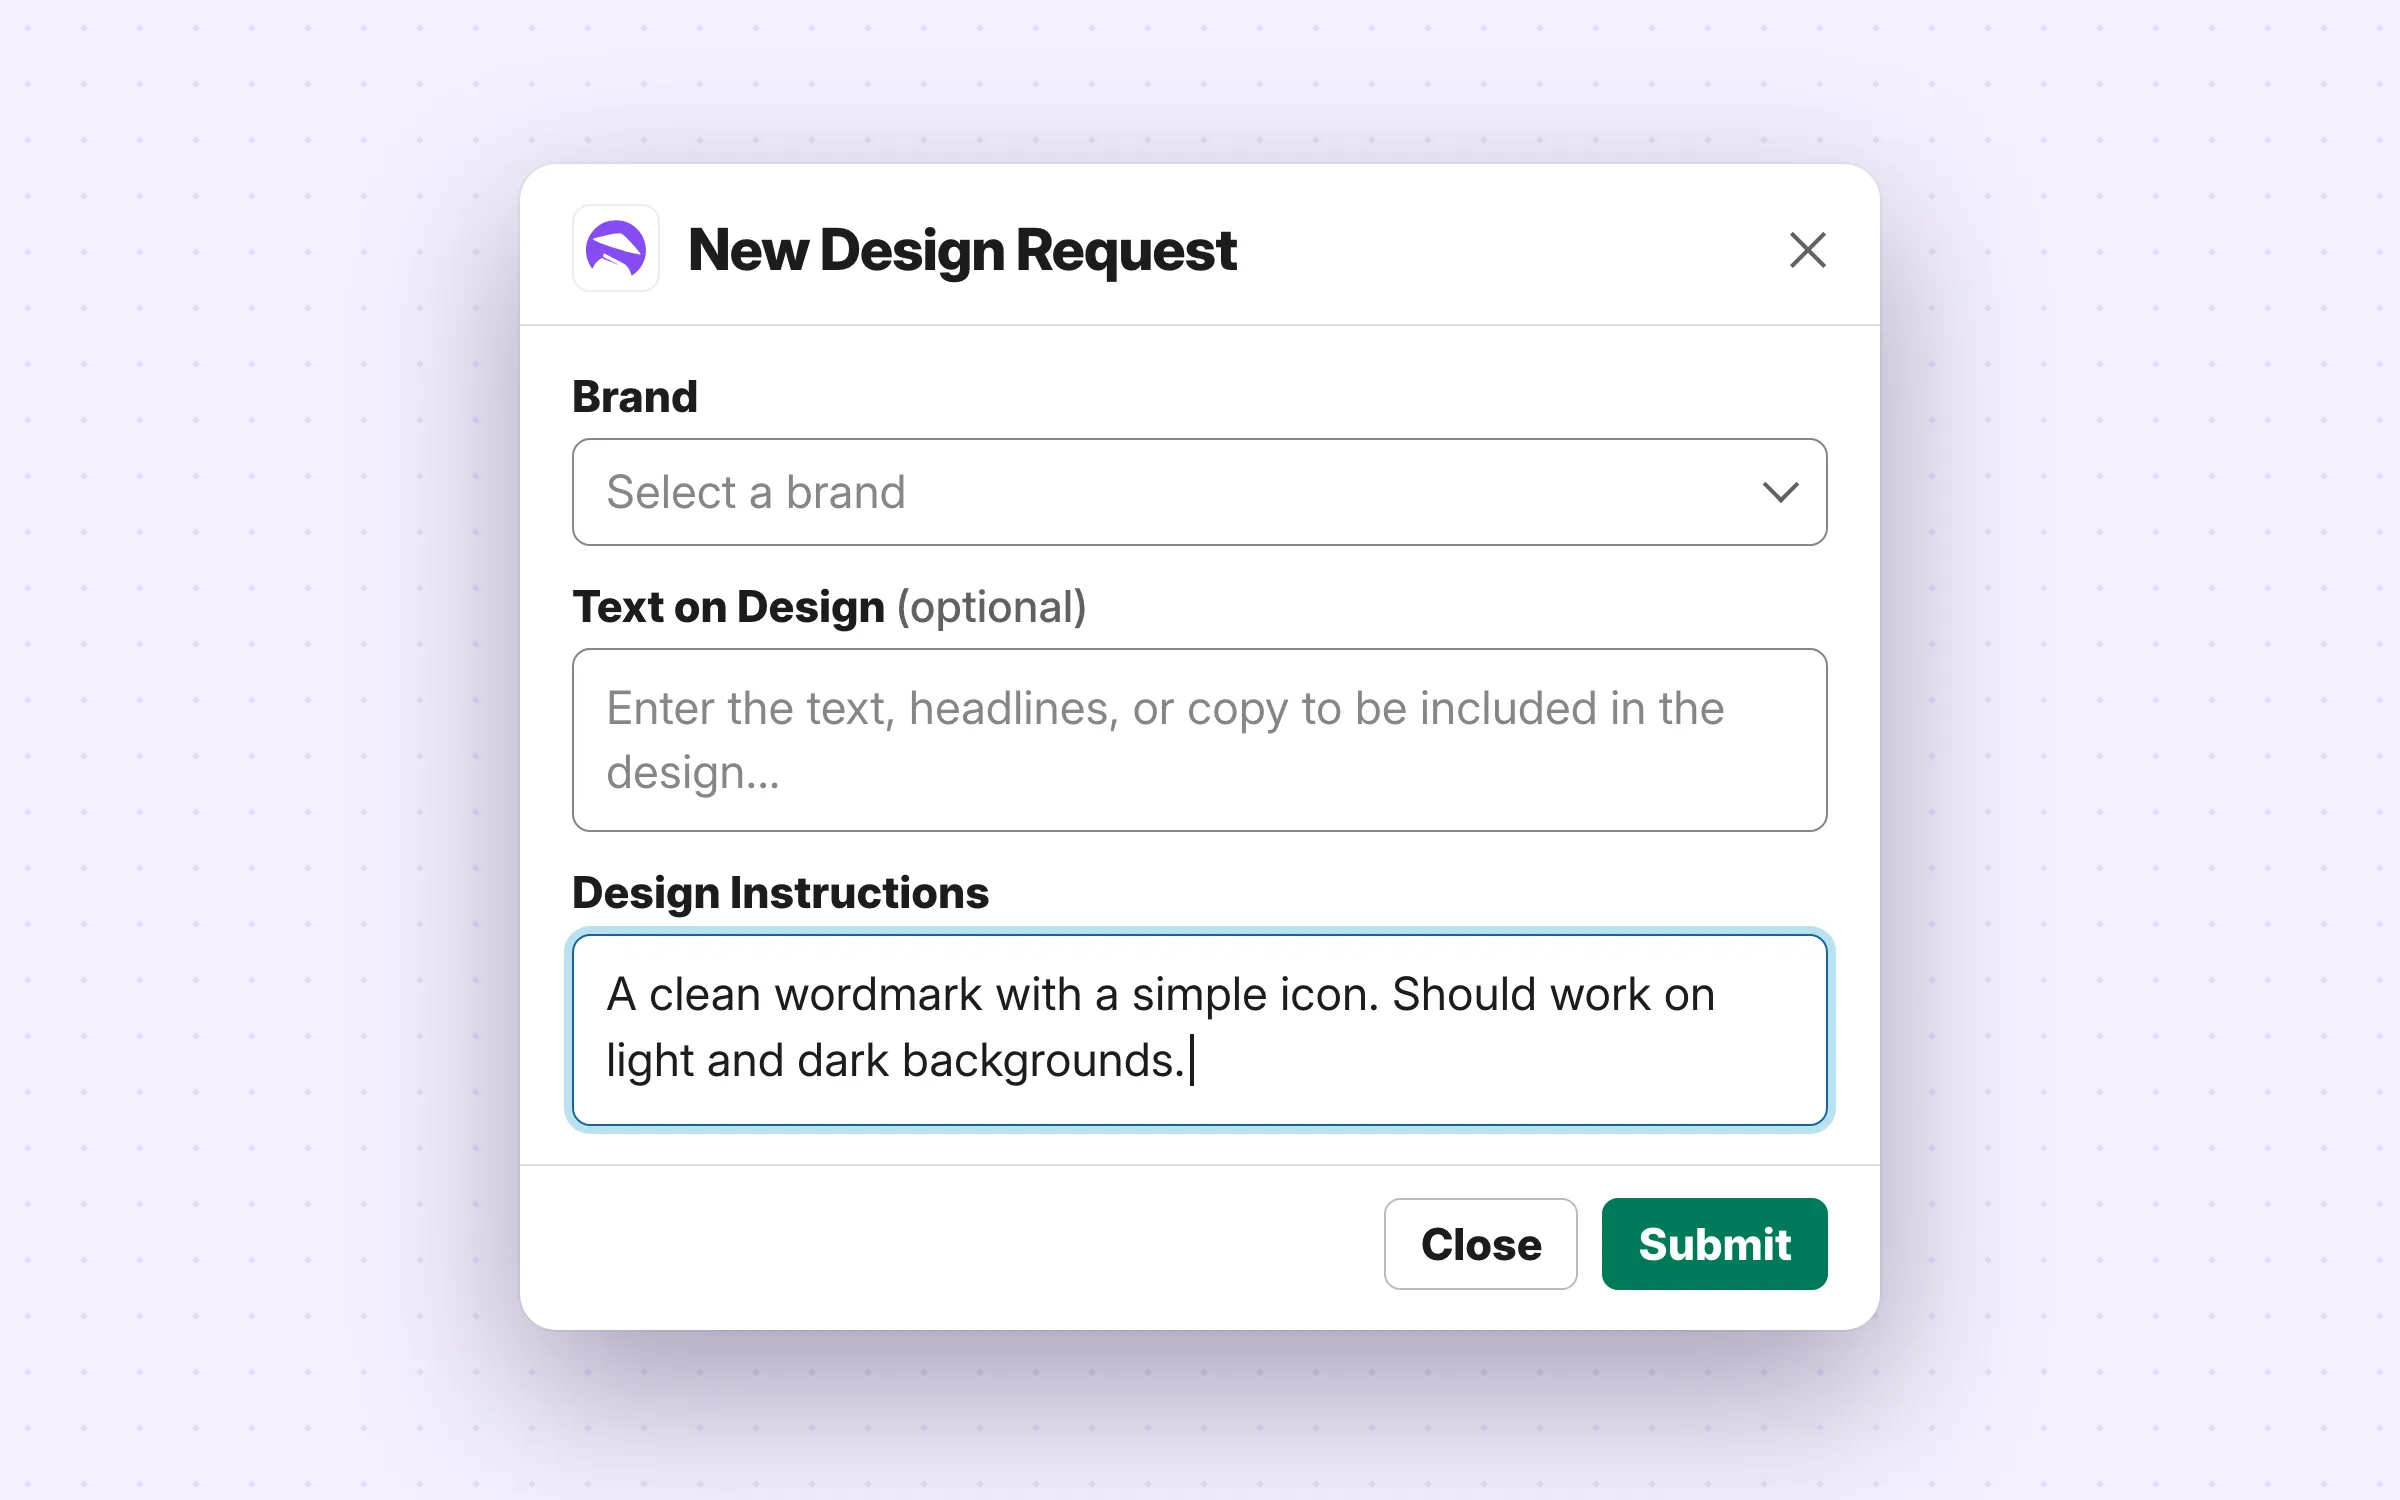2400x1500 pixels.
Task: Expand brand list via chevron arrow
Action: (1780, 492)
